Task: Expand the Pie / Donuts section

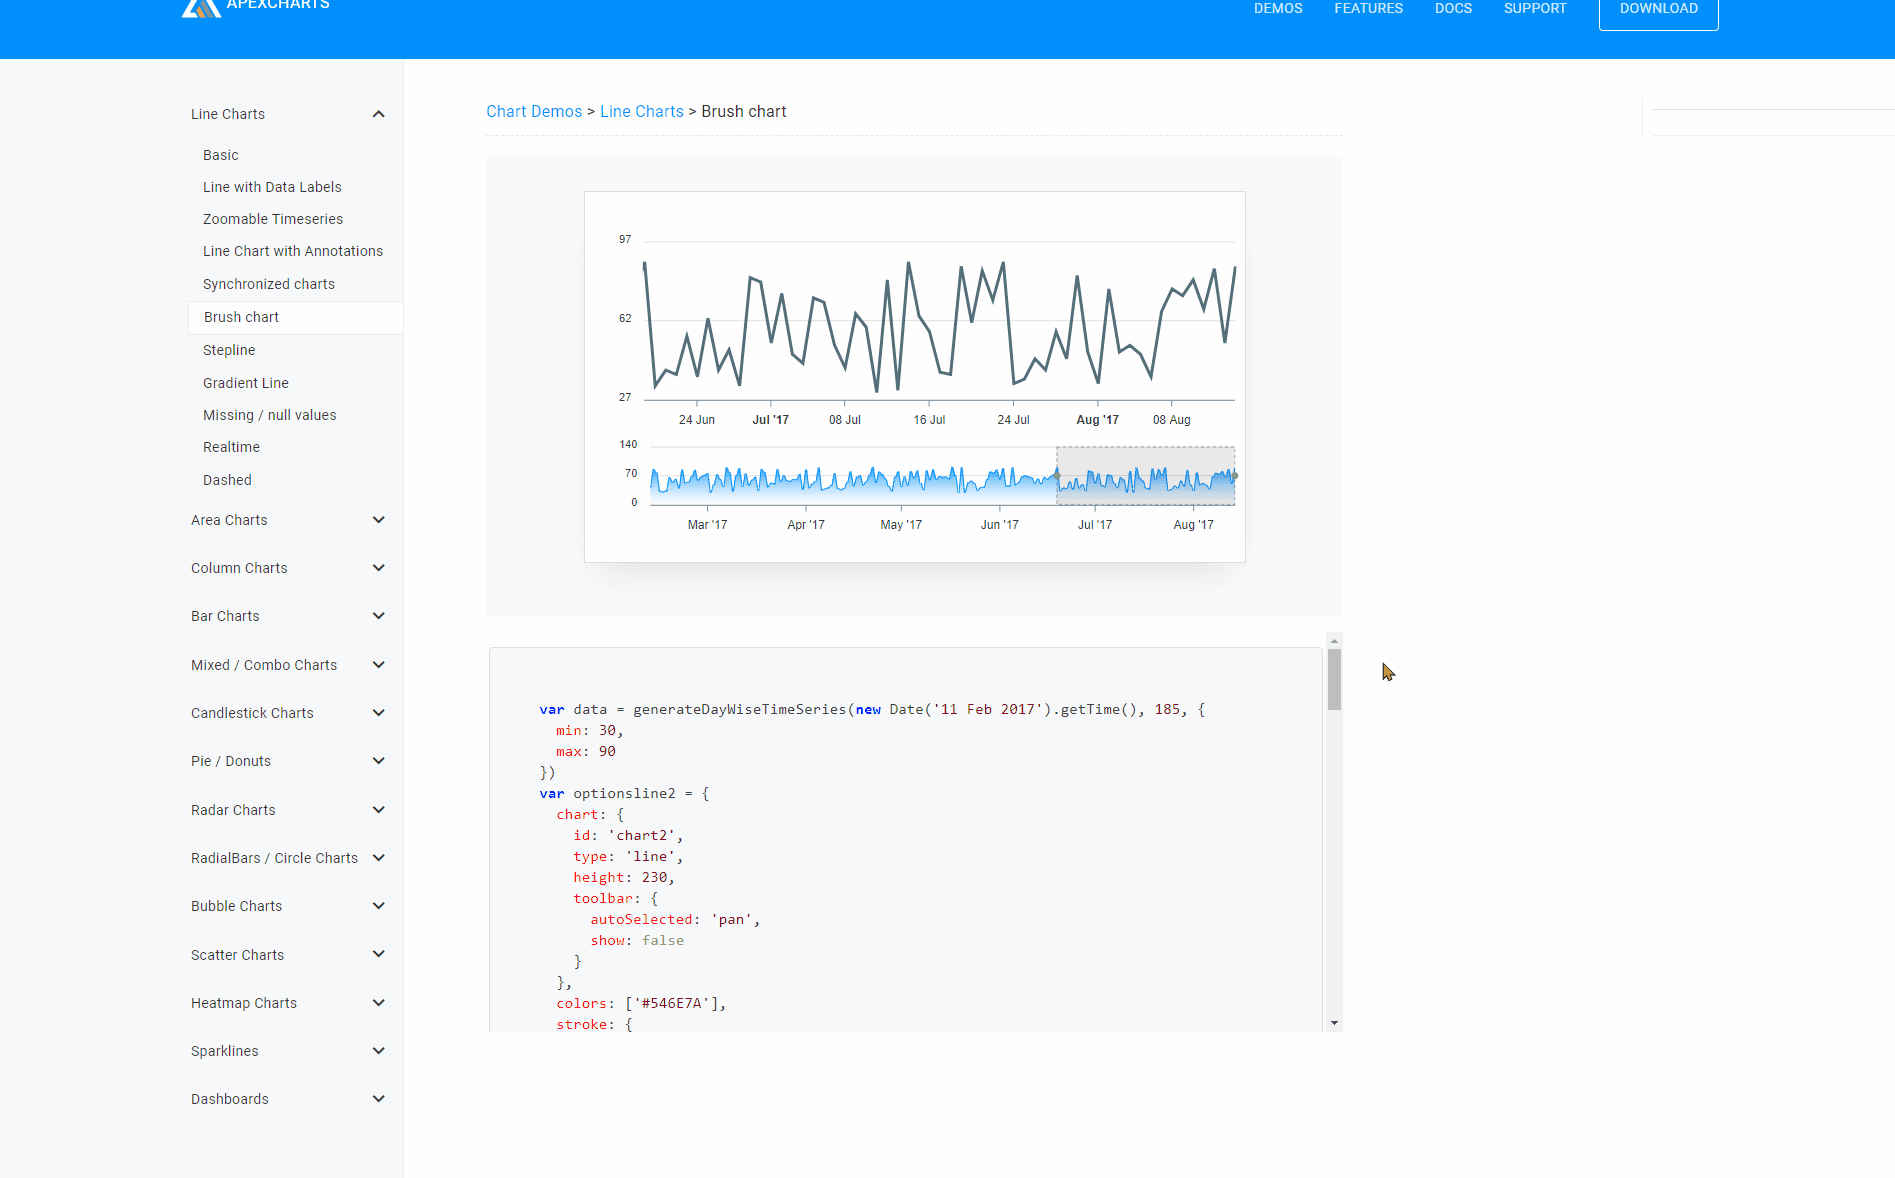Action: pos(379,761)
